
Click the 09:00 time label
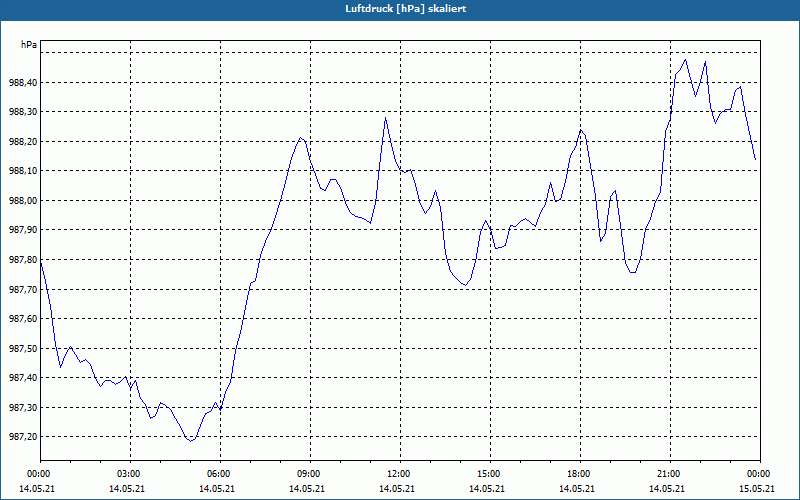[x=310, y=474]
